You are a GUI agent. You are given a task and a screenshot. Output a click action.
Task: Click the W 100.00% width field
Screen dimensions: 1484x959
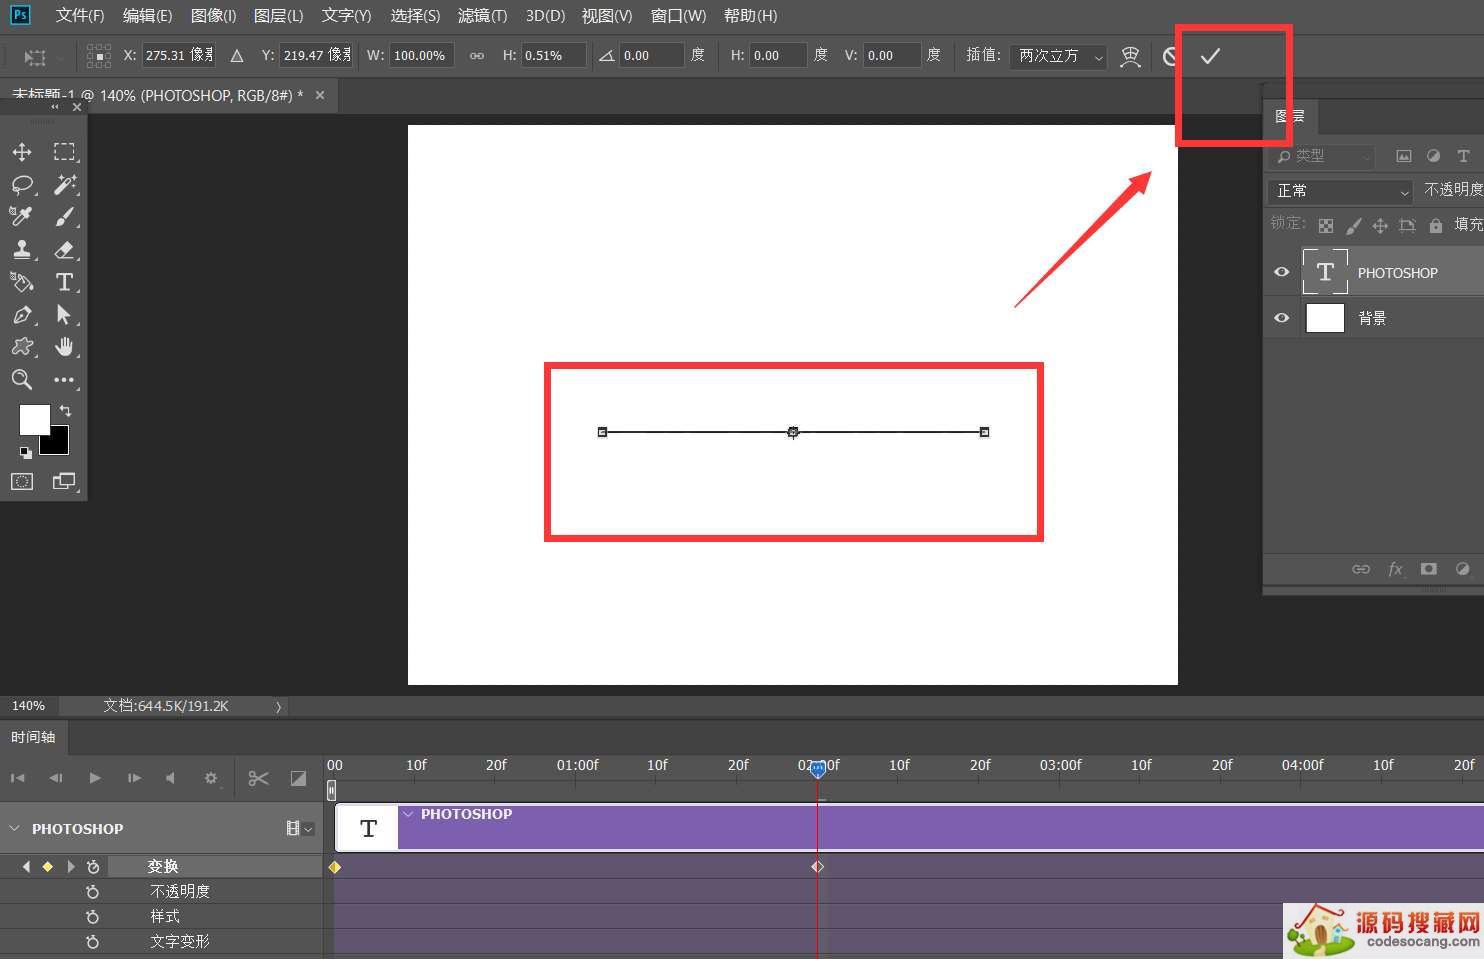coord(422,56)
